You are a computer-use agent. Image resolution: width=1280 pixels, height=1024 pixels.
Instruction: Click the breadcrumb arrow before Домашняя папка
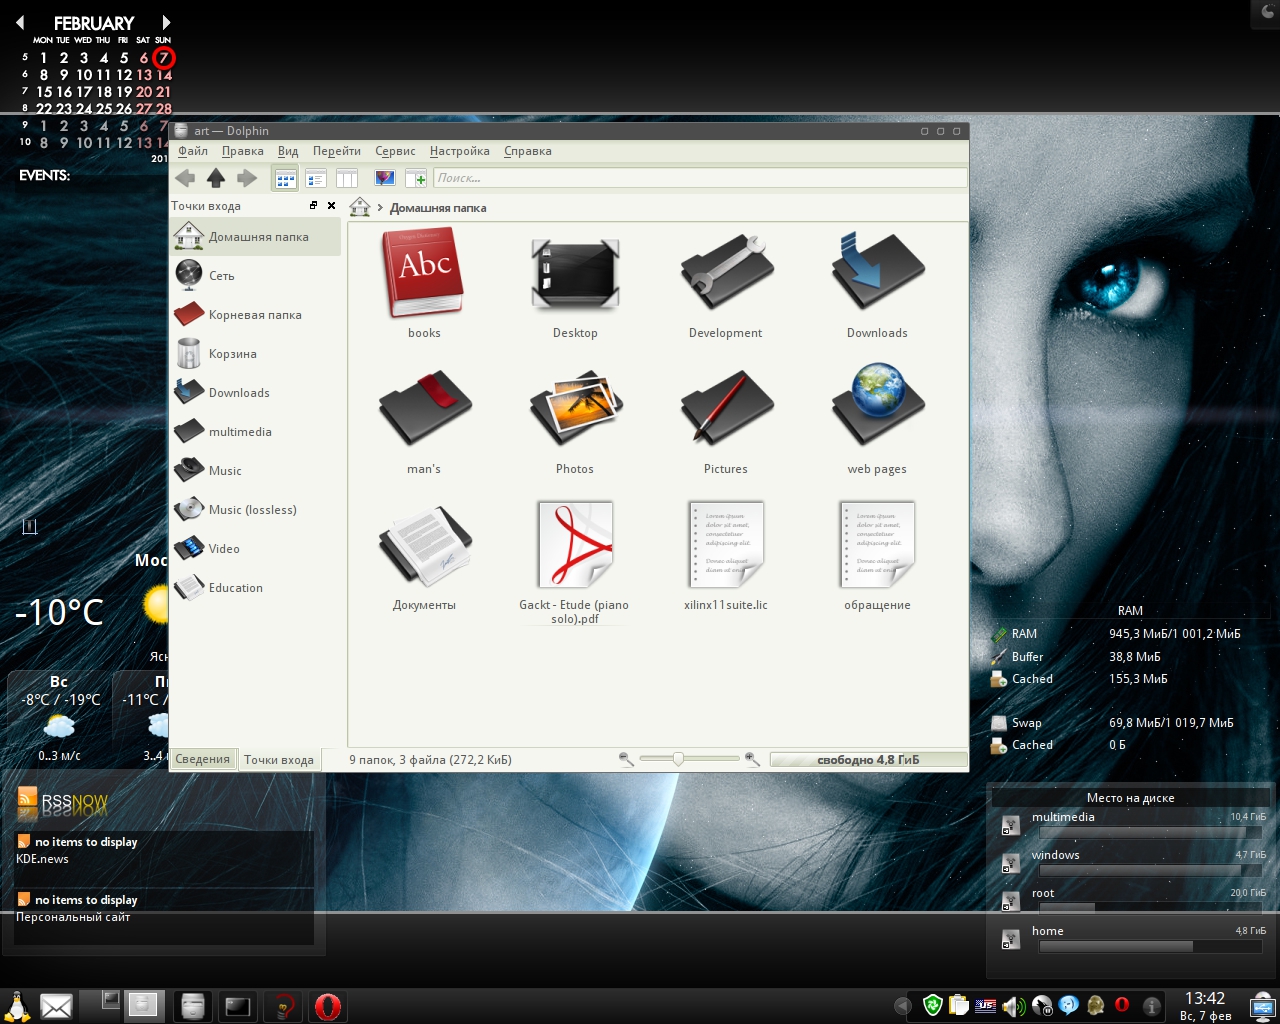click(x=380, y=208)
